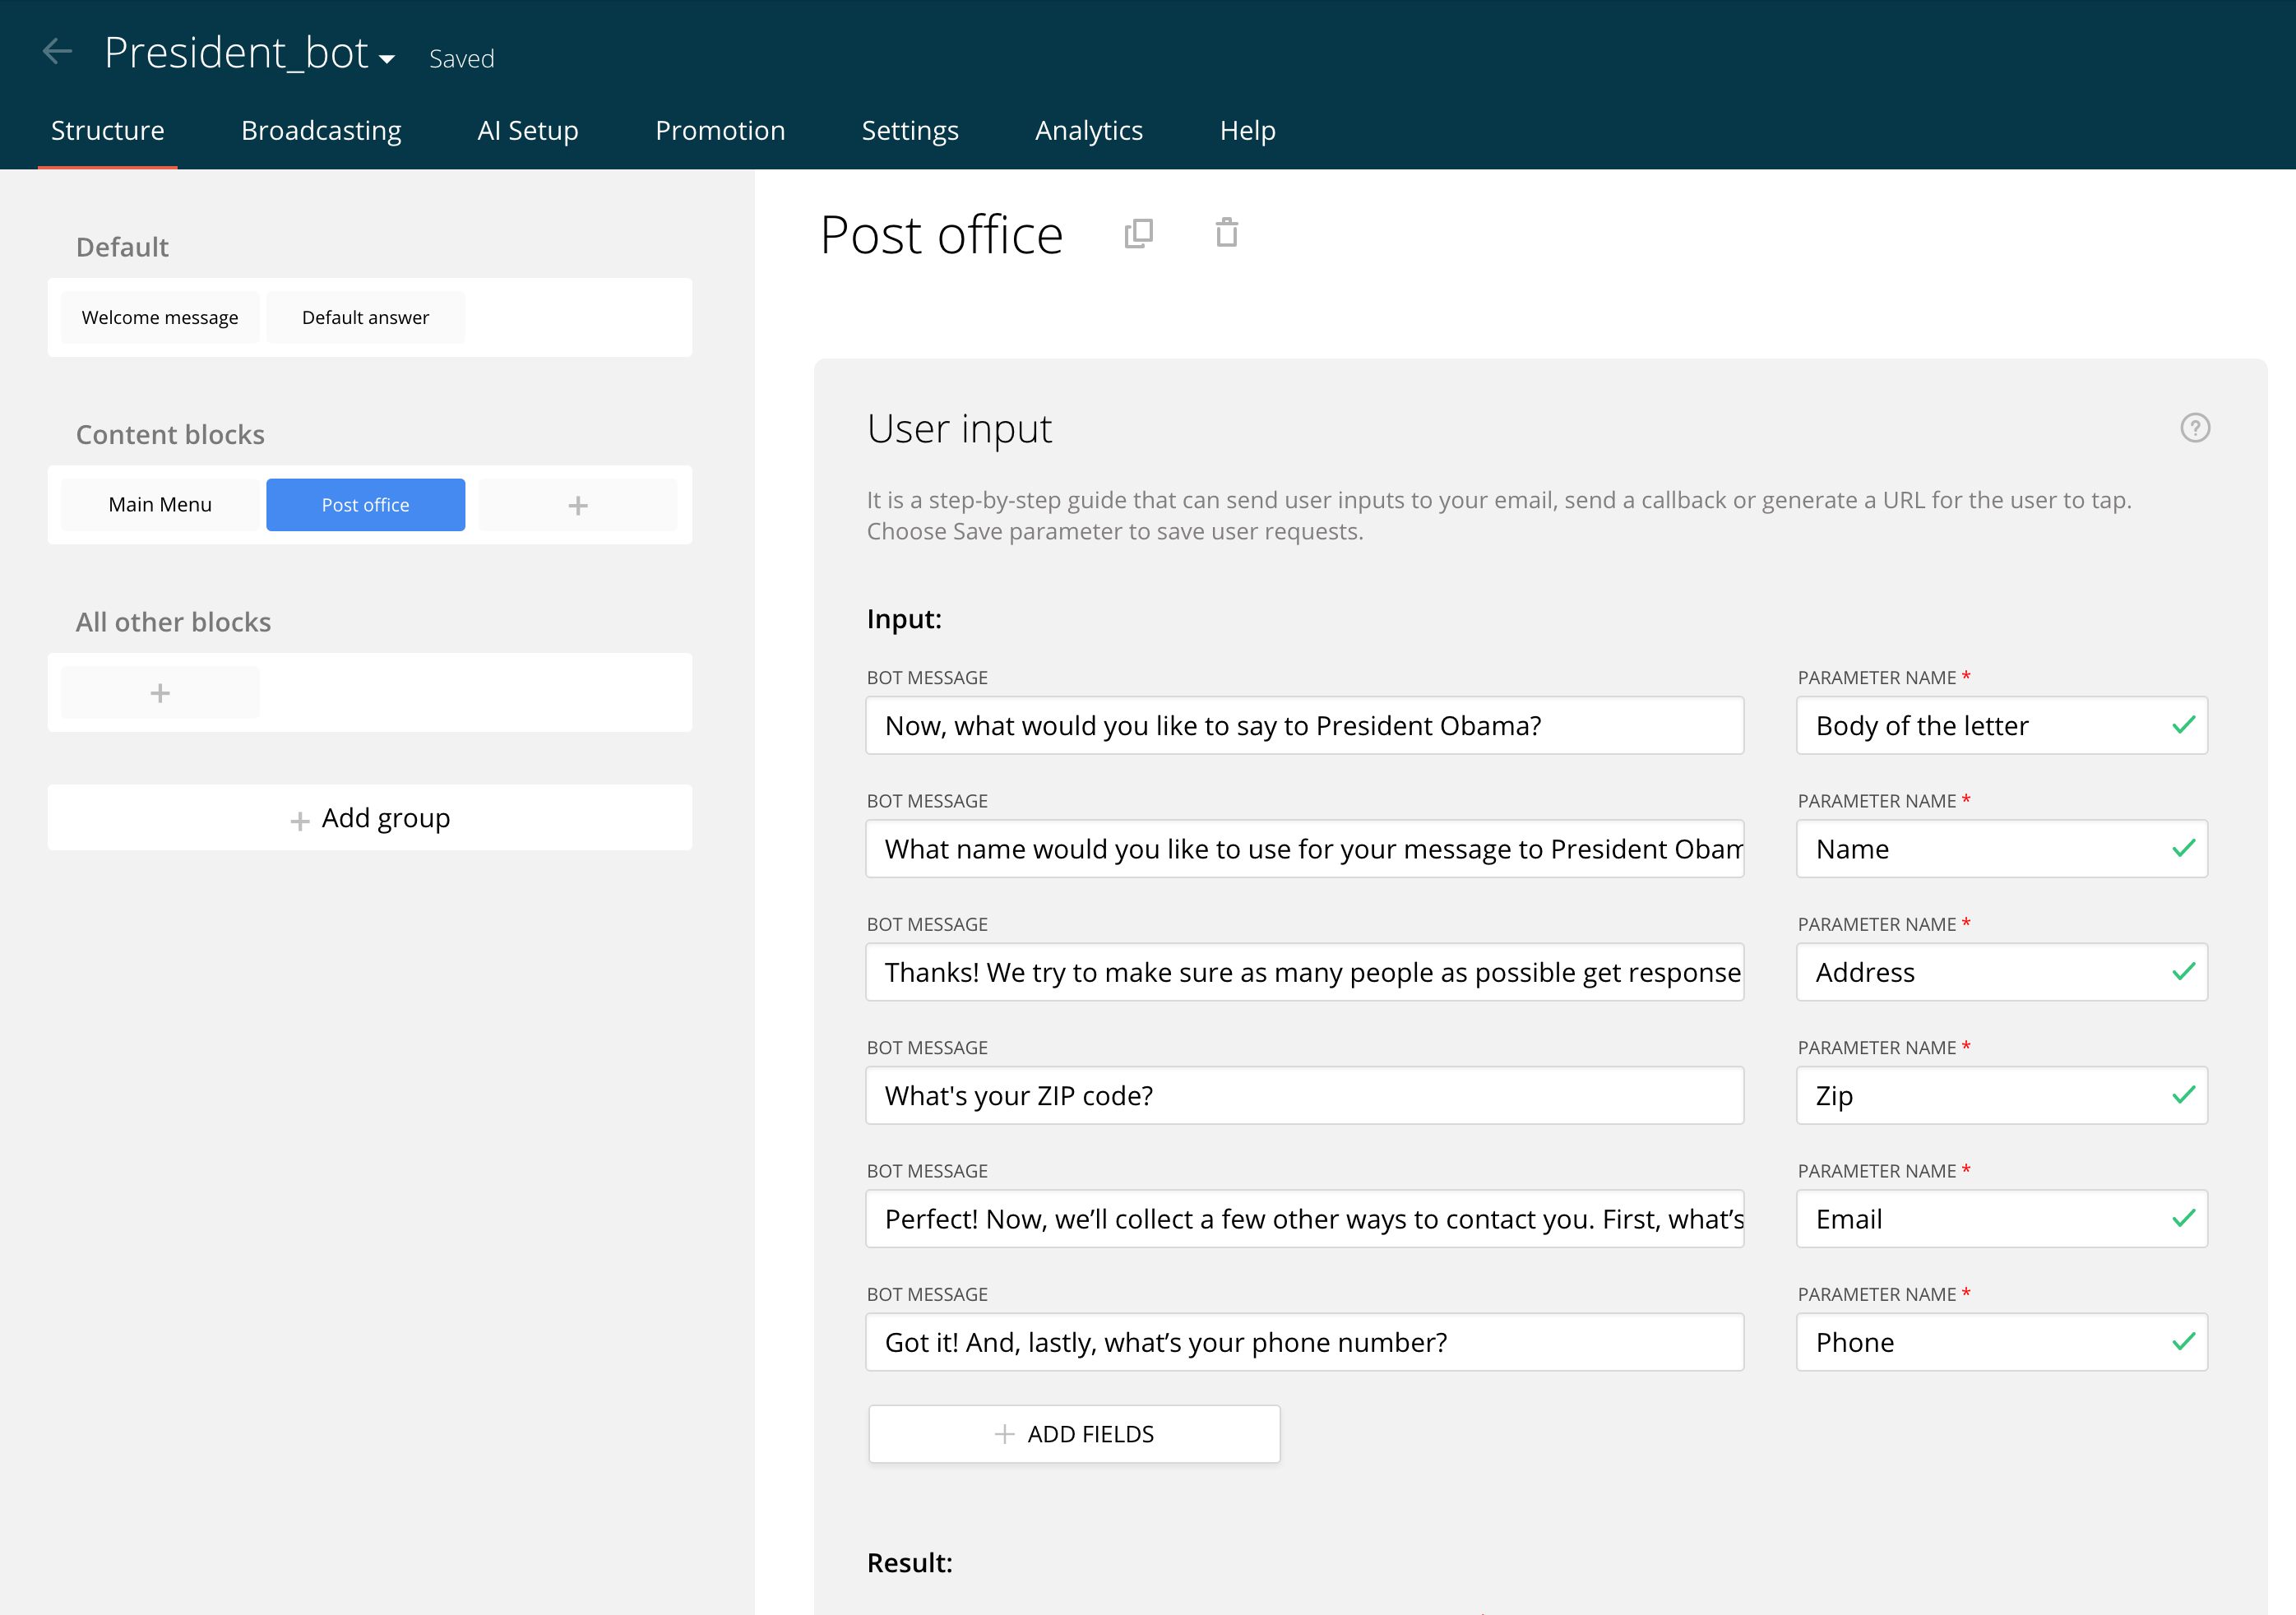
Task: Add new block in Content blocks
Action: pos(577,505)
